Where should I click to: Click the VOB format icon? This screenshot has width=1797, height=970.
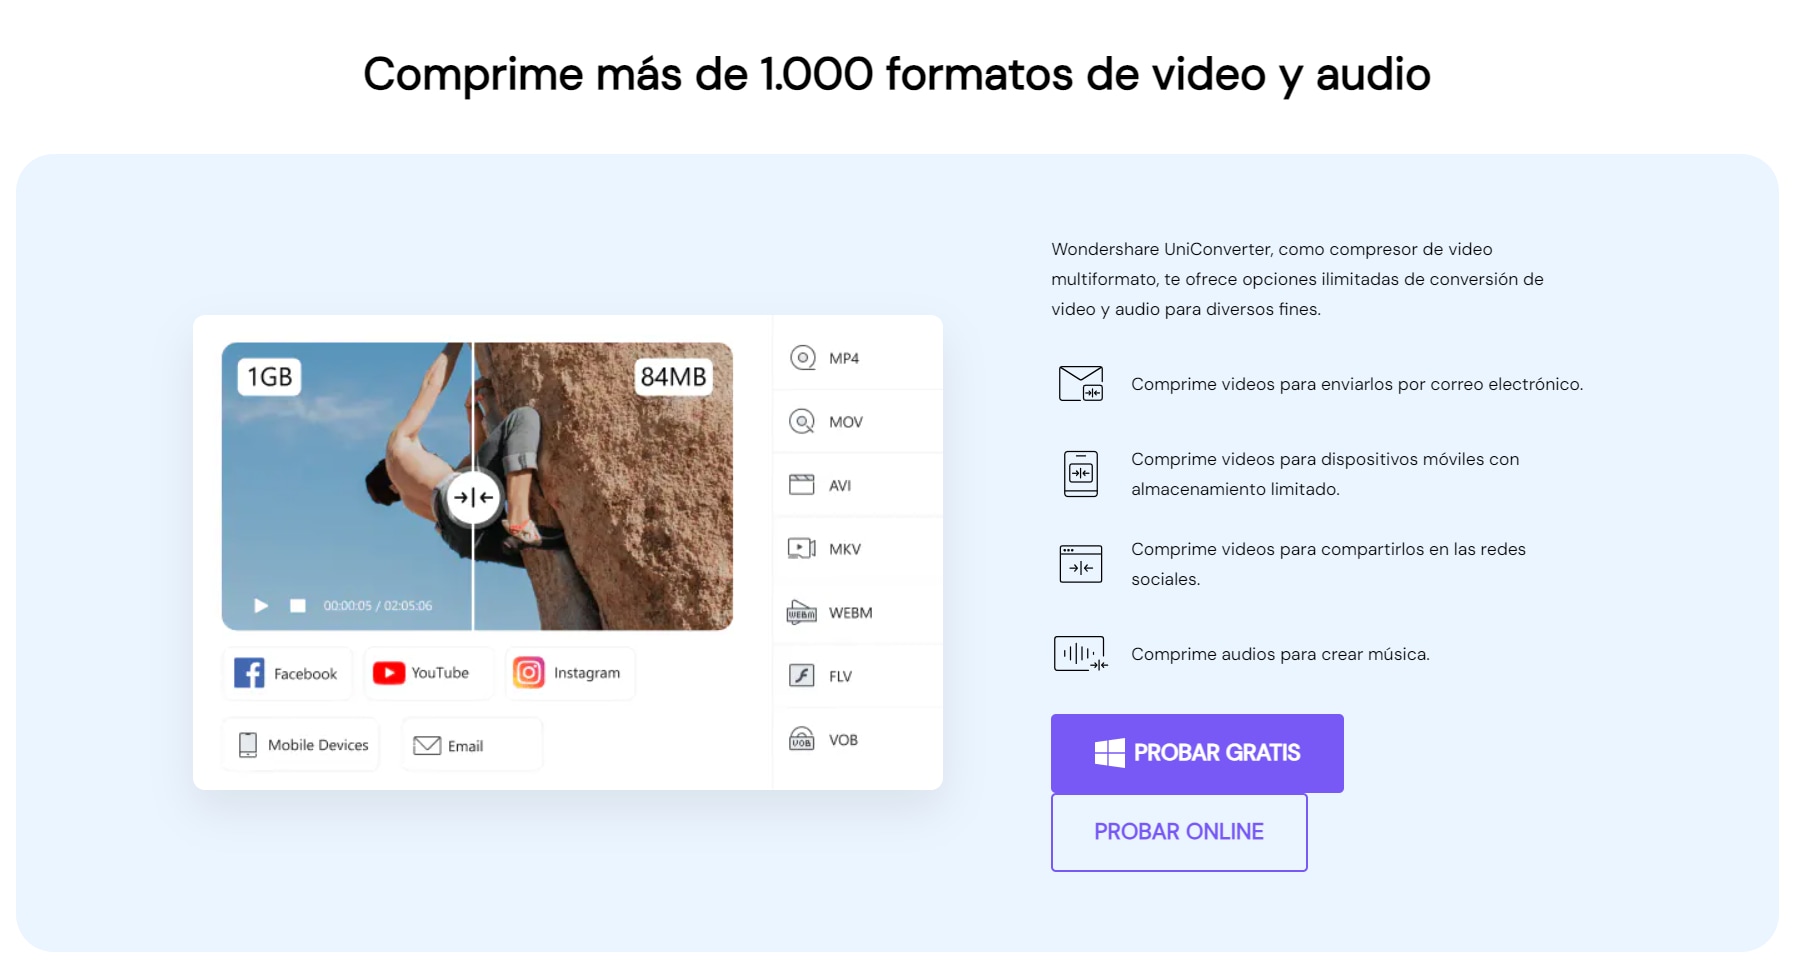(x=802, y=740)
